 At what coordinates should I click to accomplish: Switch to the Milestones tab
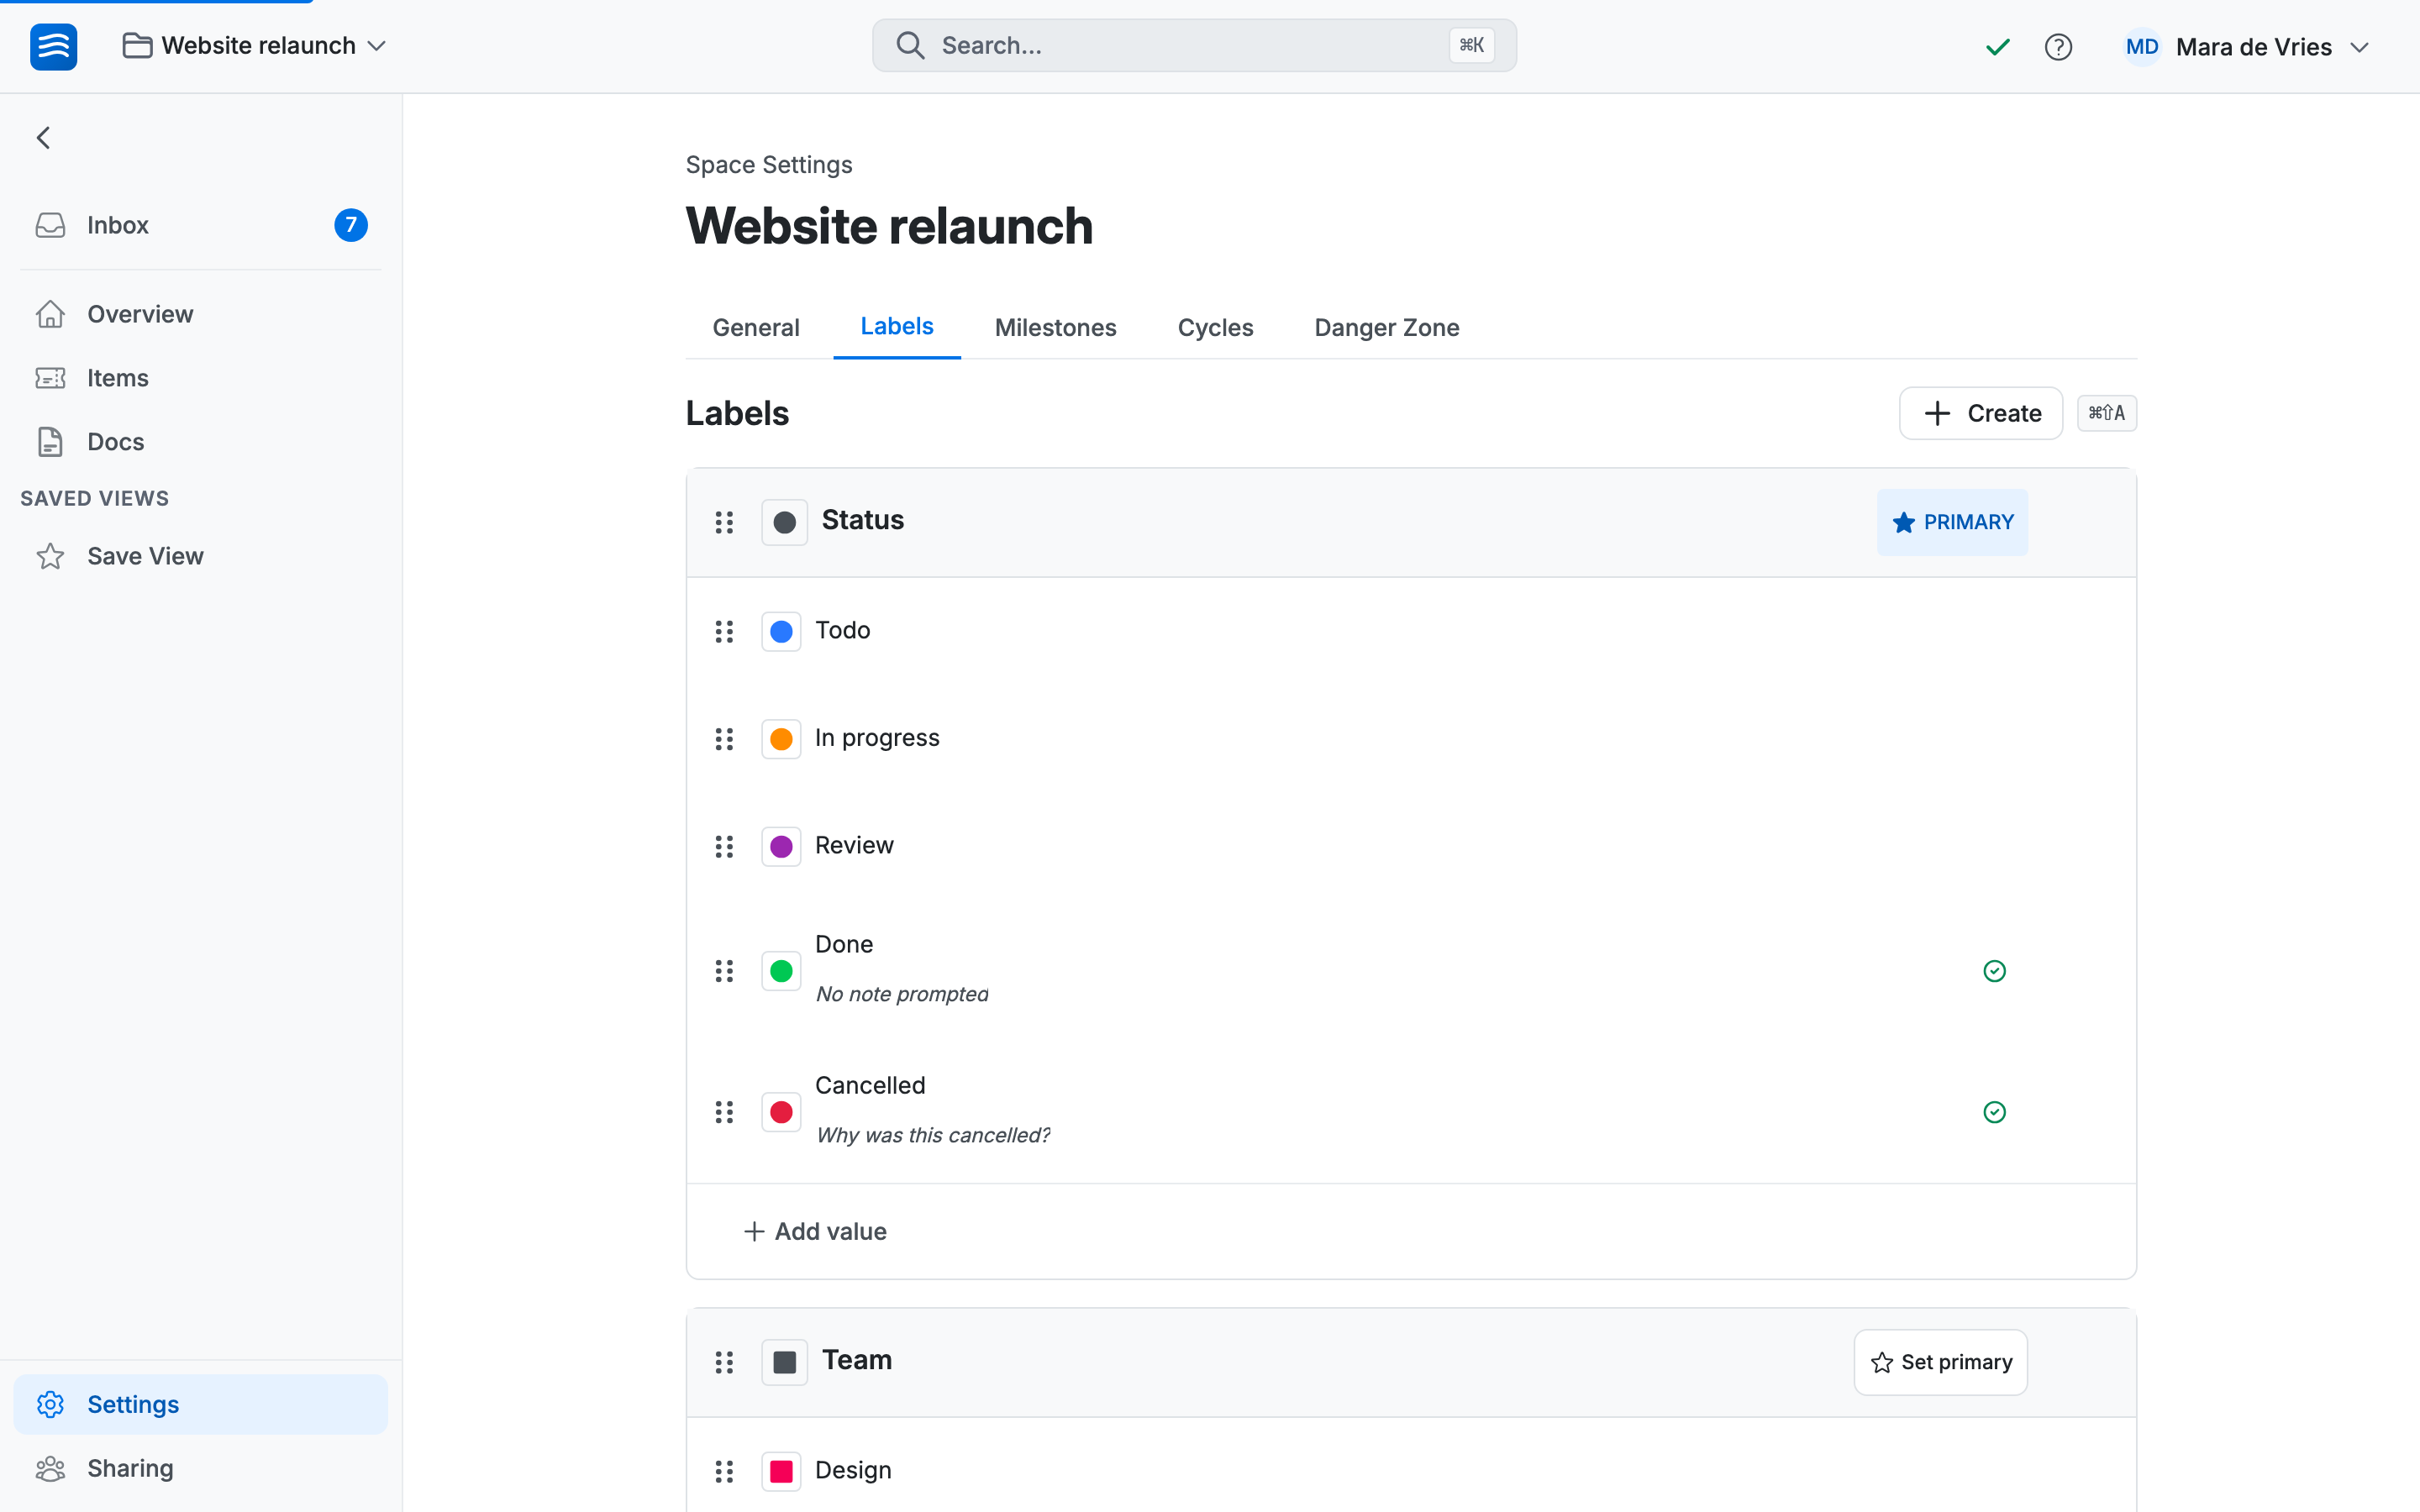click(x=1056, y=328)
